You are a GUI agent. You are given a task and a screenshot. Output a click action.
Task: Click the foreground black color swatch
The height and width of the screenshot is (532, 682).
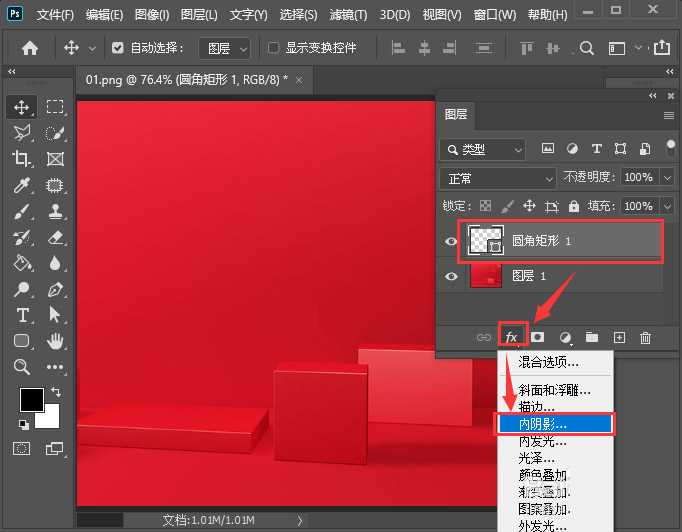[x=31, y=399]
